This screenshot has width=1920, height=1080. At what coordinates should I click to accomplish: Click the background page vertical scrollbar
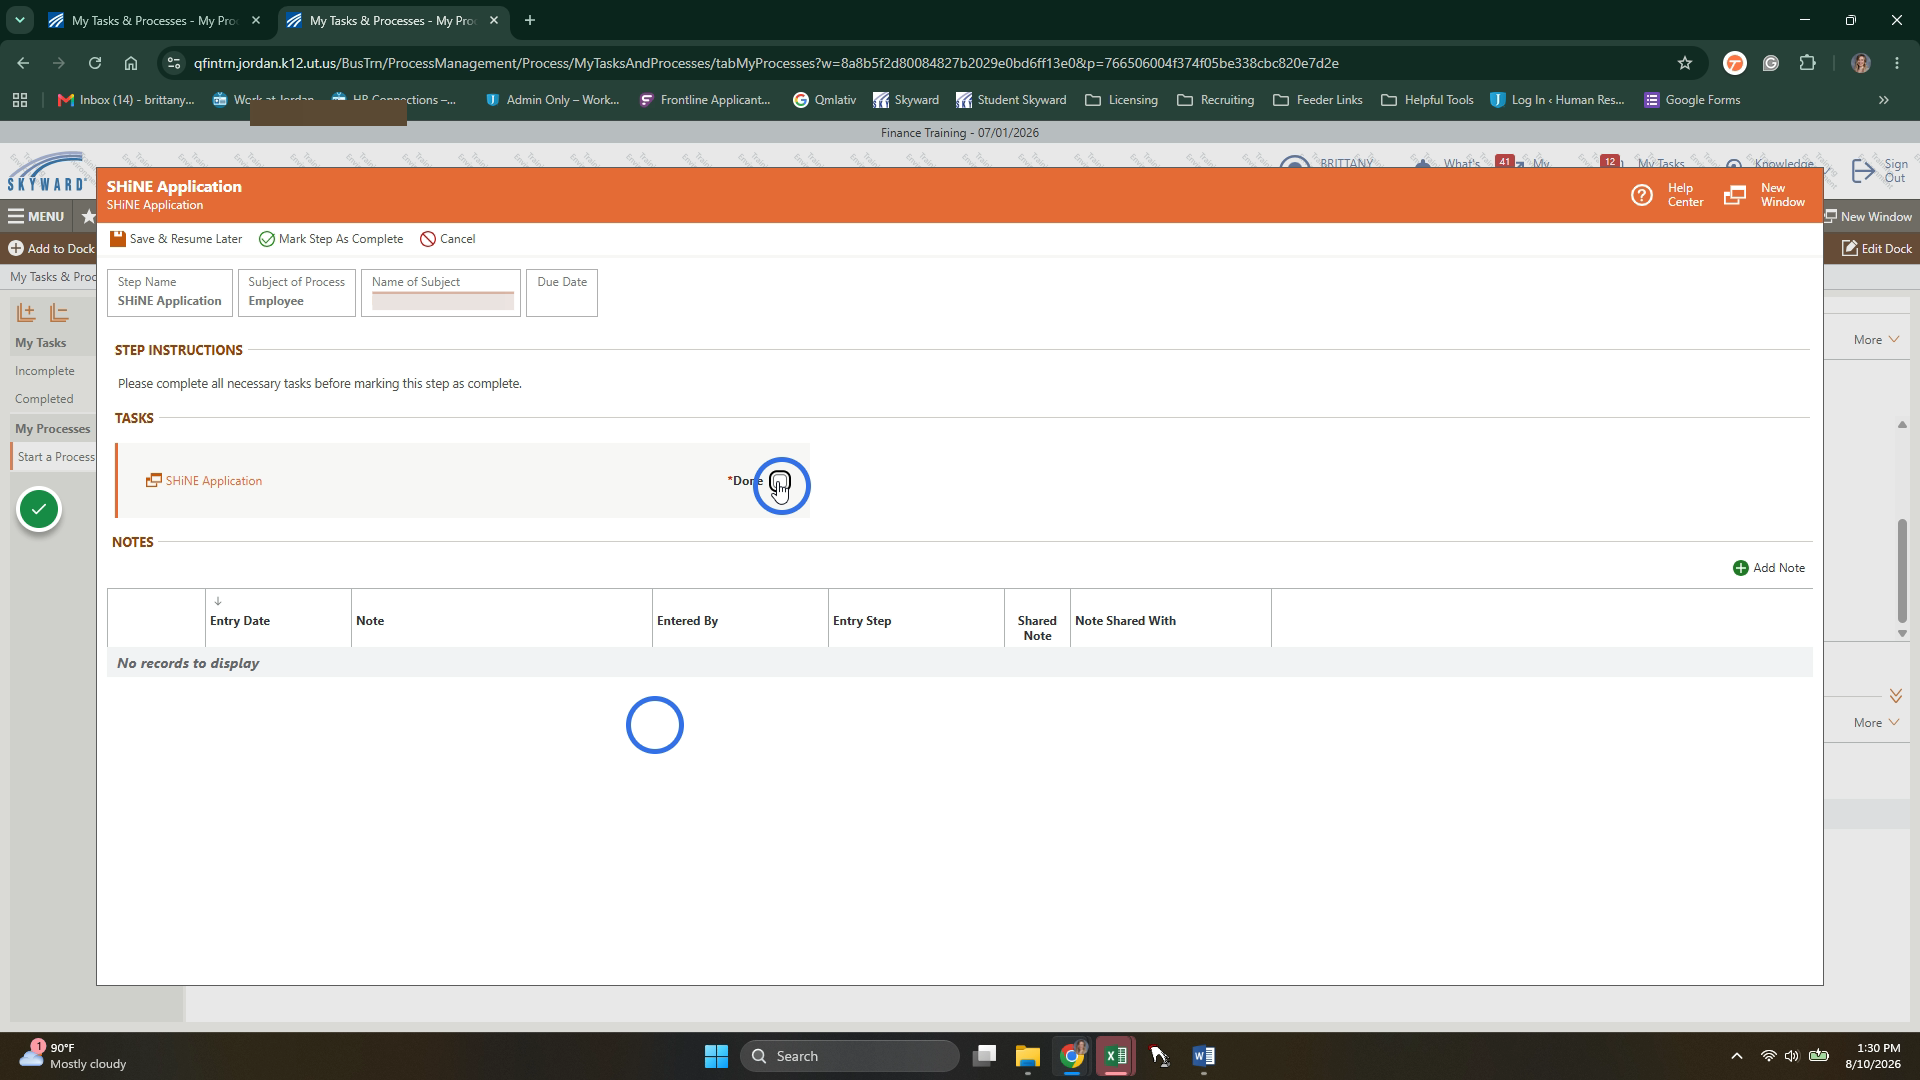click(1902, 571)
